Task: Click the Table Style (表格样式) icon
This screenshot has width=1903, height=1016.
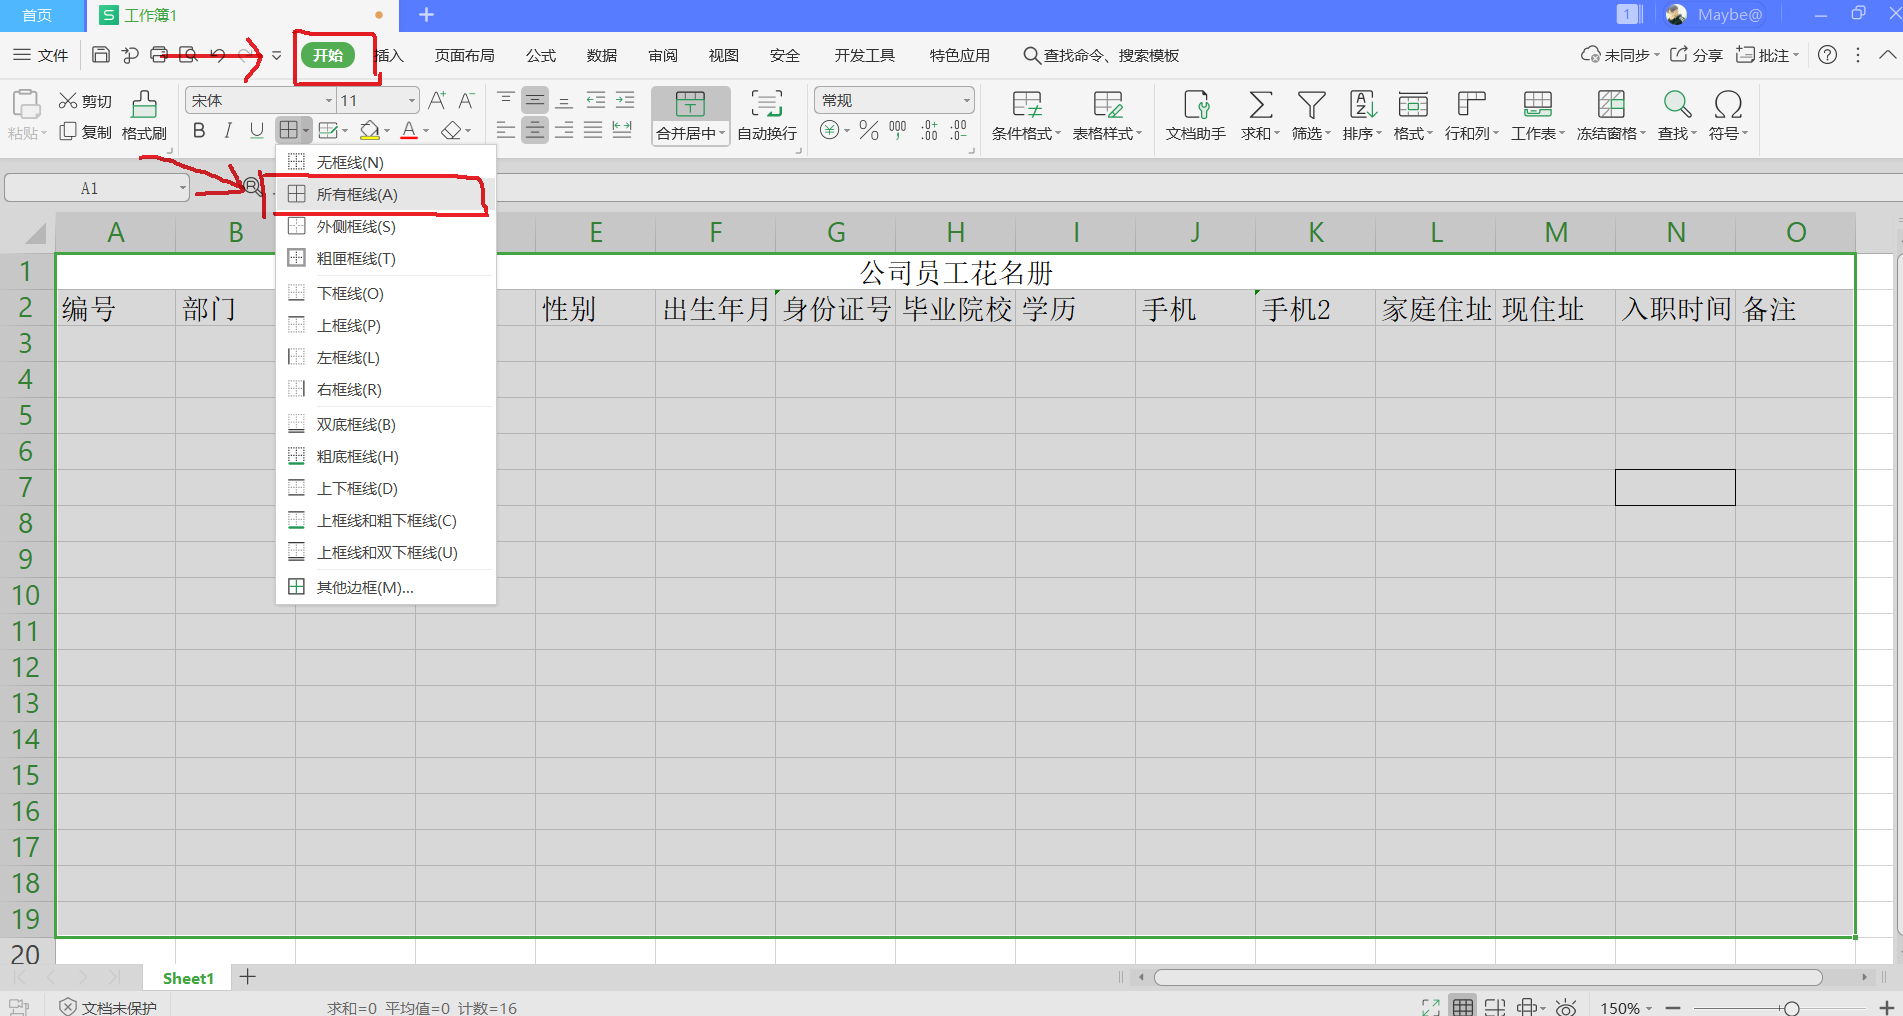Action: 1107,105
